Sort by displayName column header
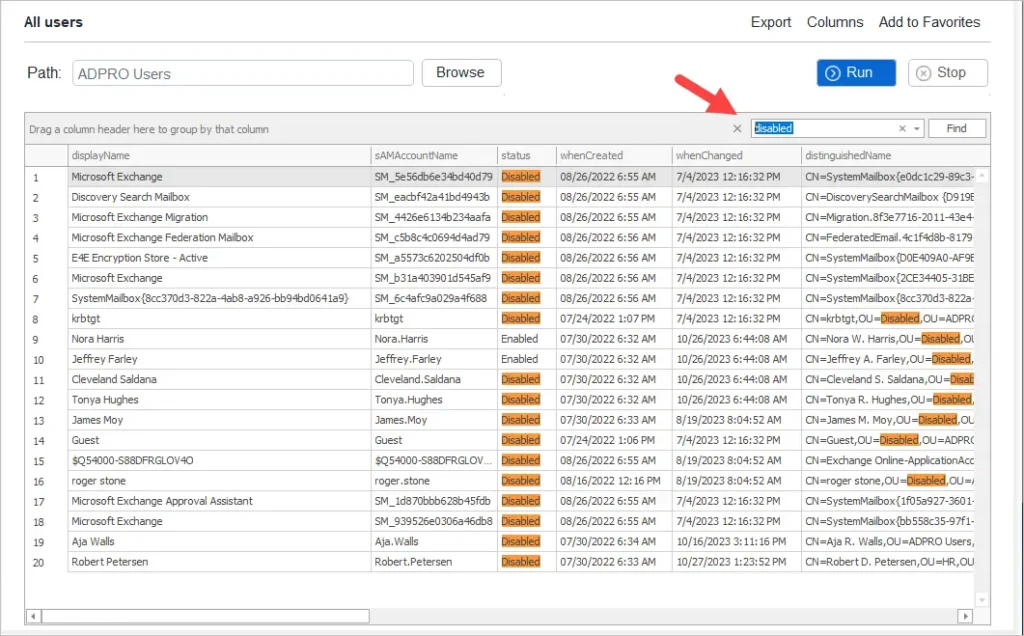 pyautogui.click(x=219, y=155)
